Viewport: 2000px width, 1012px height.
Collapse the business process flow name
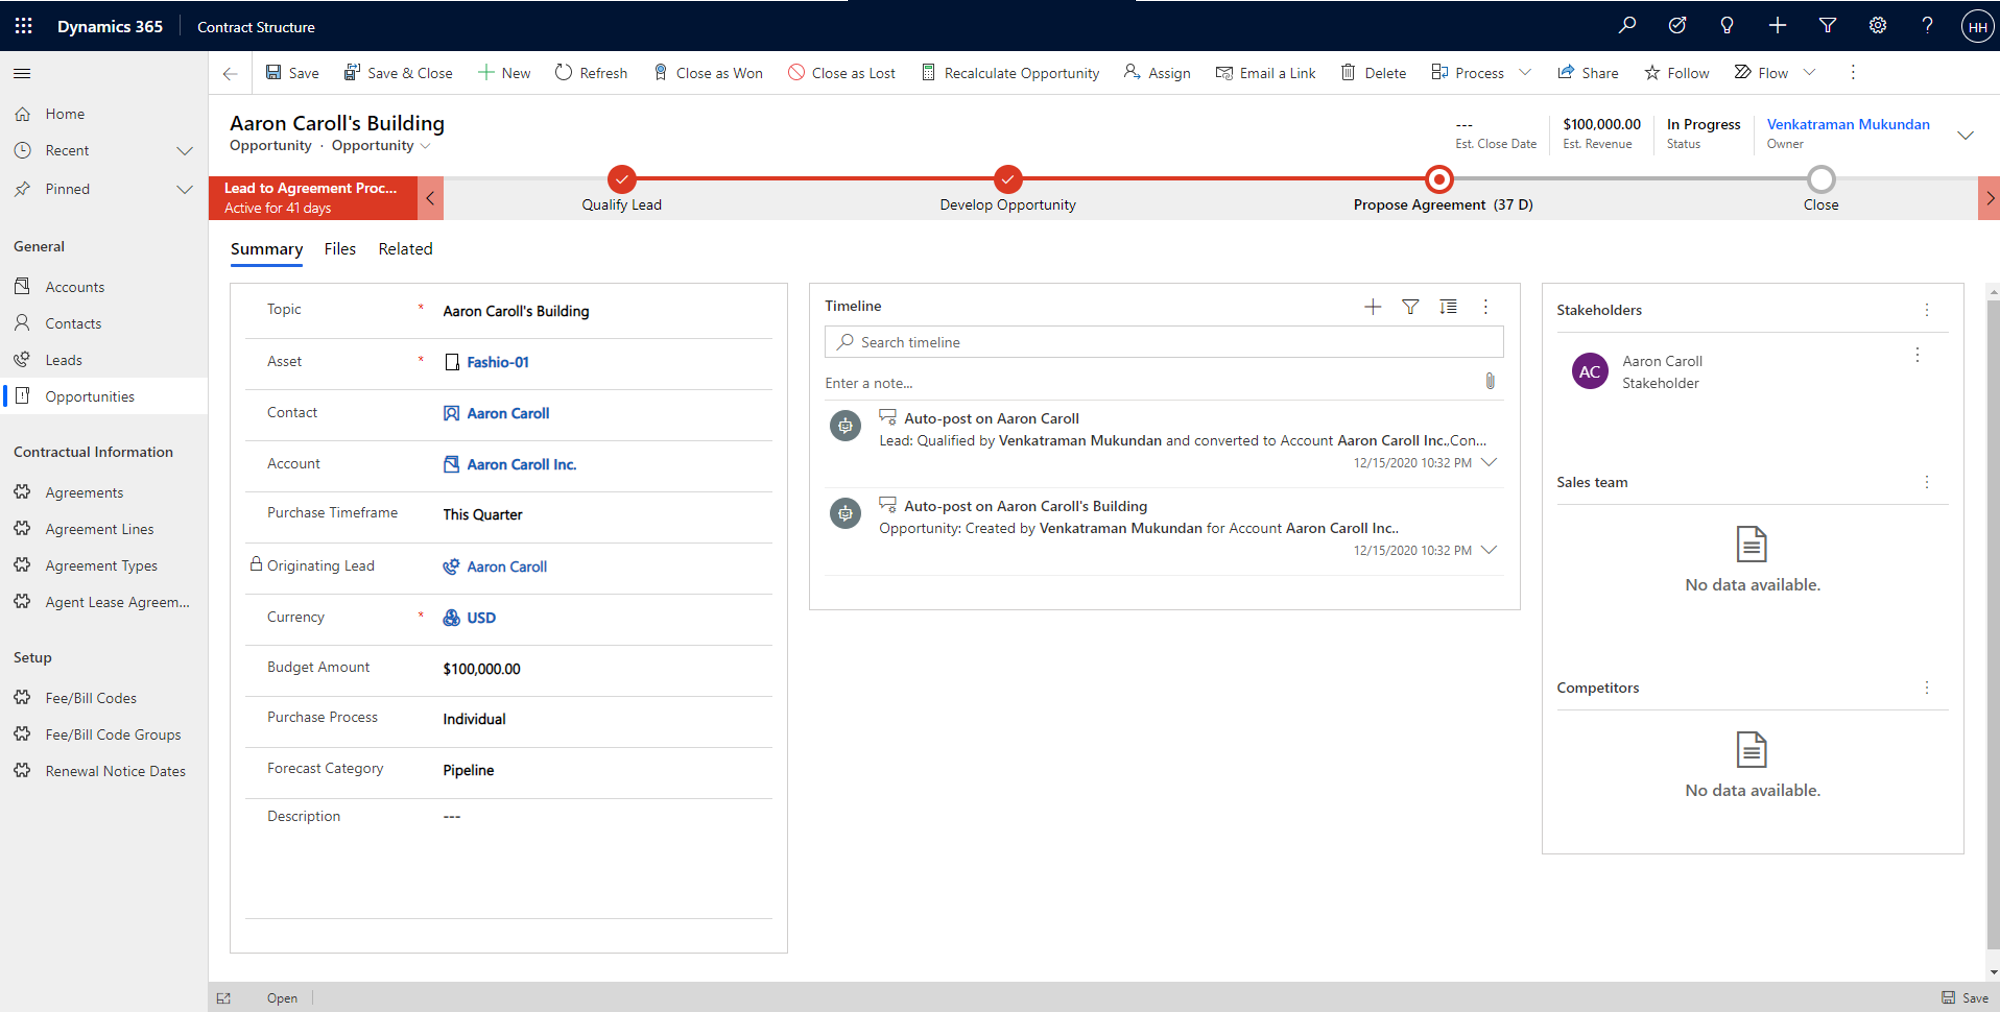click(430, 198)
